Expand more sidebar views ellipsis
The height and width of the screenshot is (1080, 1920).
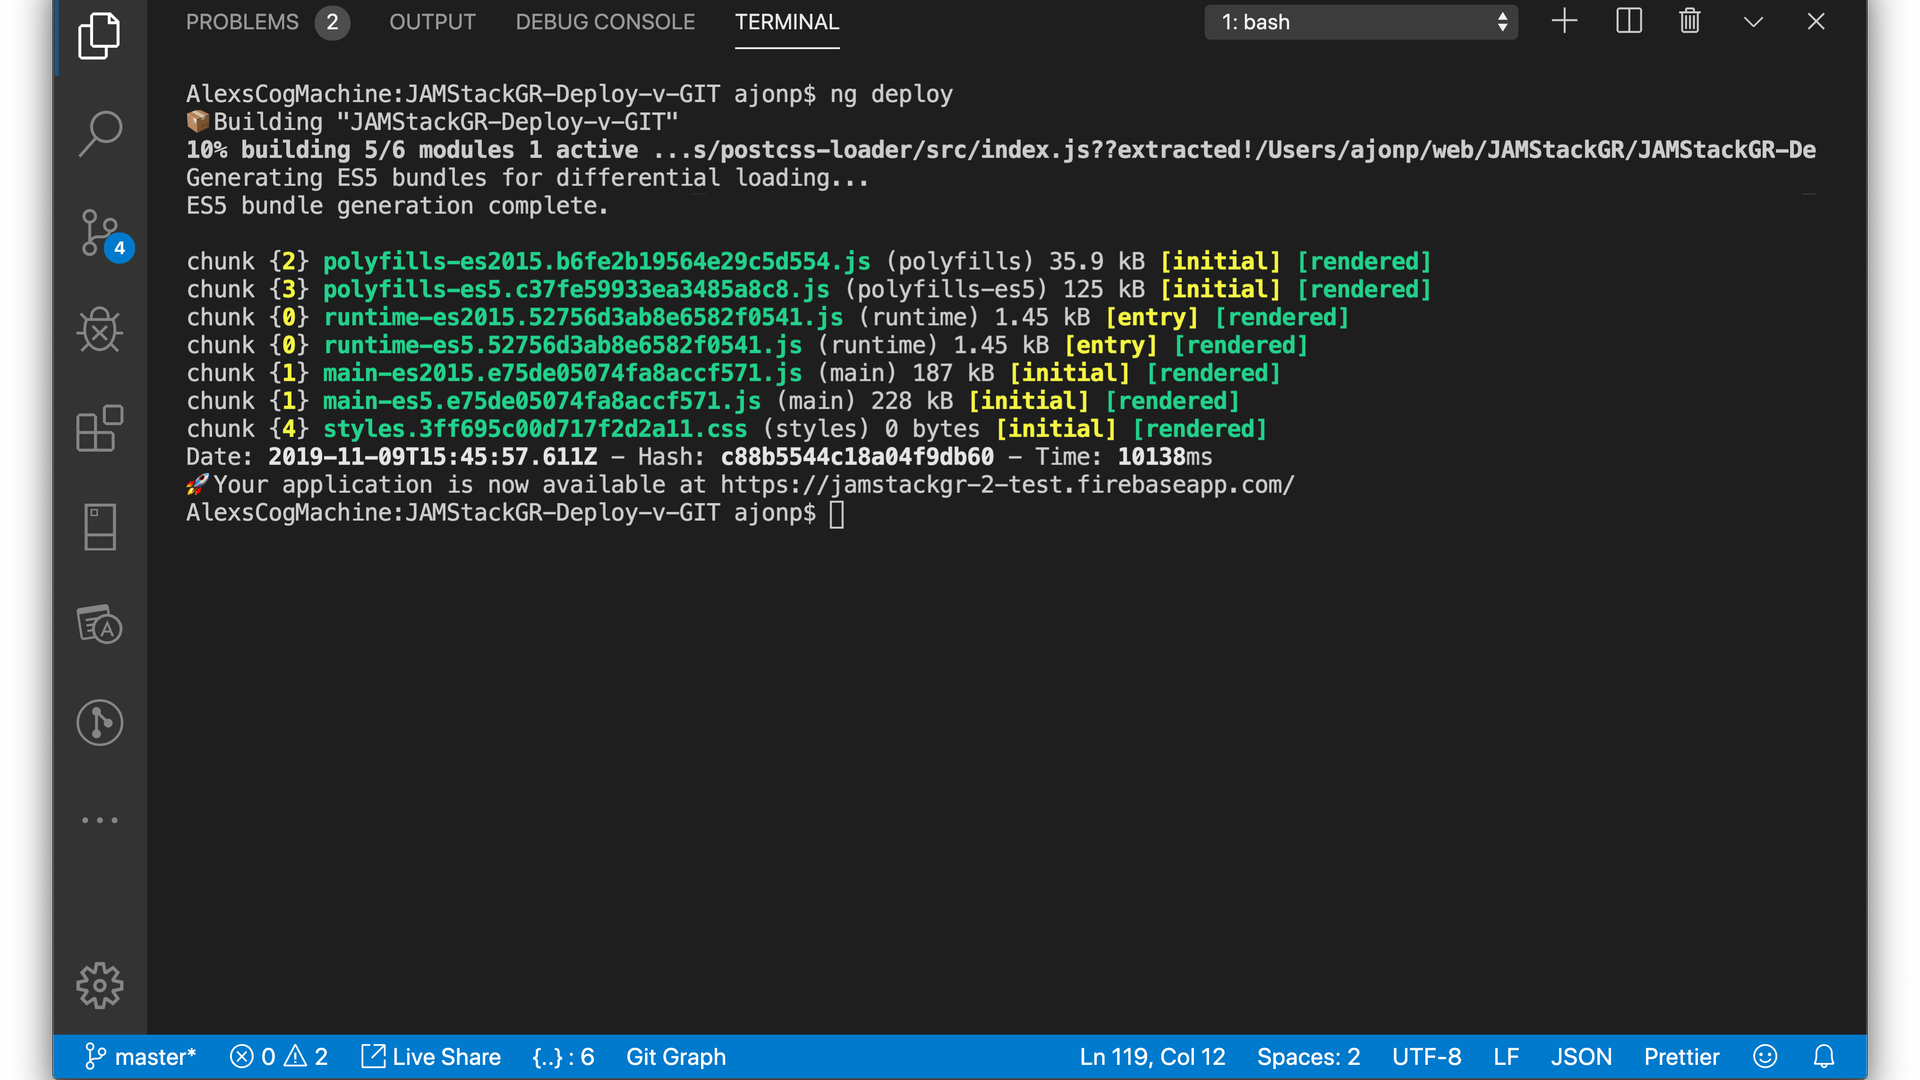pyautogui.click(x=99, y=820)
